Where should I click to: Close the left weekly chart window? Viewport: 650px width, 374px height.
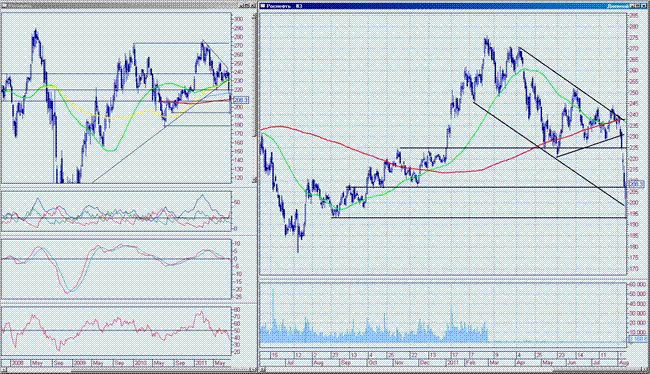(x=253, y=5)
